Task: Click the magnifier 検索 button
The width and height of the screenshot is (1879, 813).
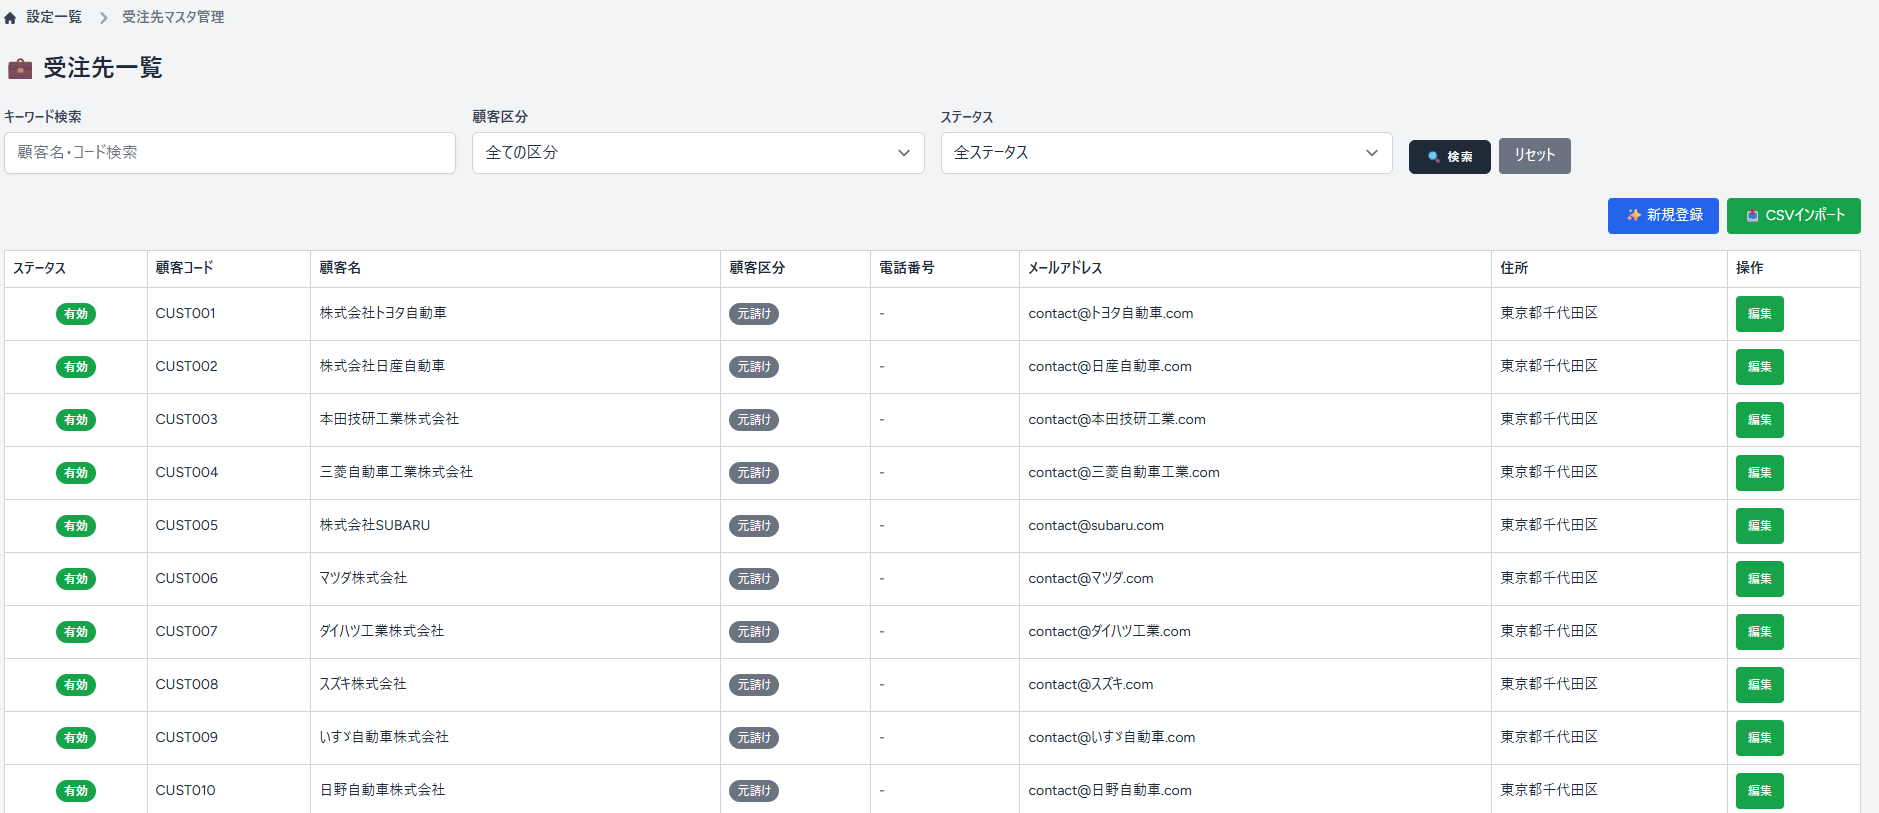Action: pyautogui.click(x=1449, y=157)
